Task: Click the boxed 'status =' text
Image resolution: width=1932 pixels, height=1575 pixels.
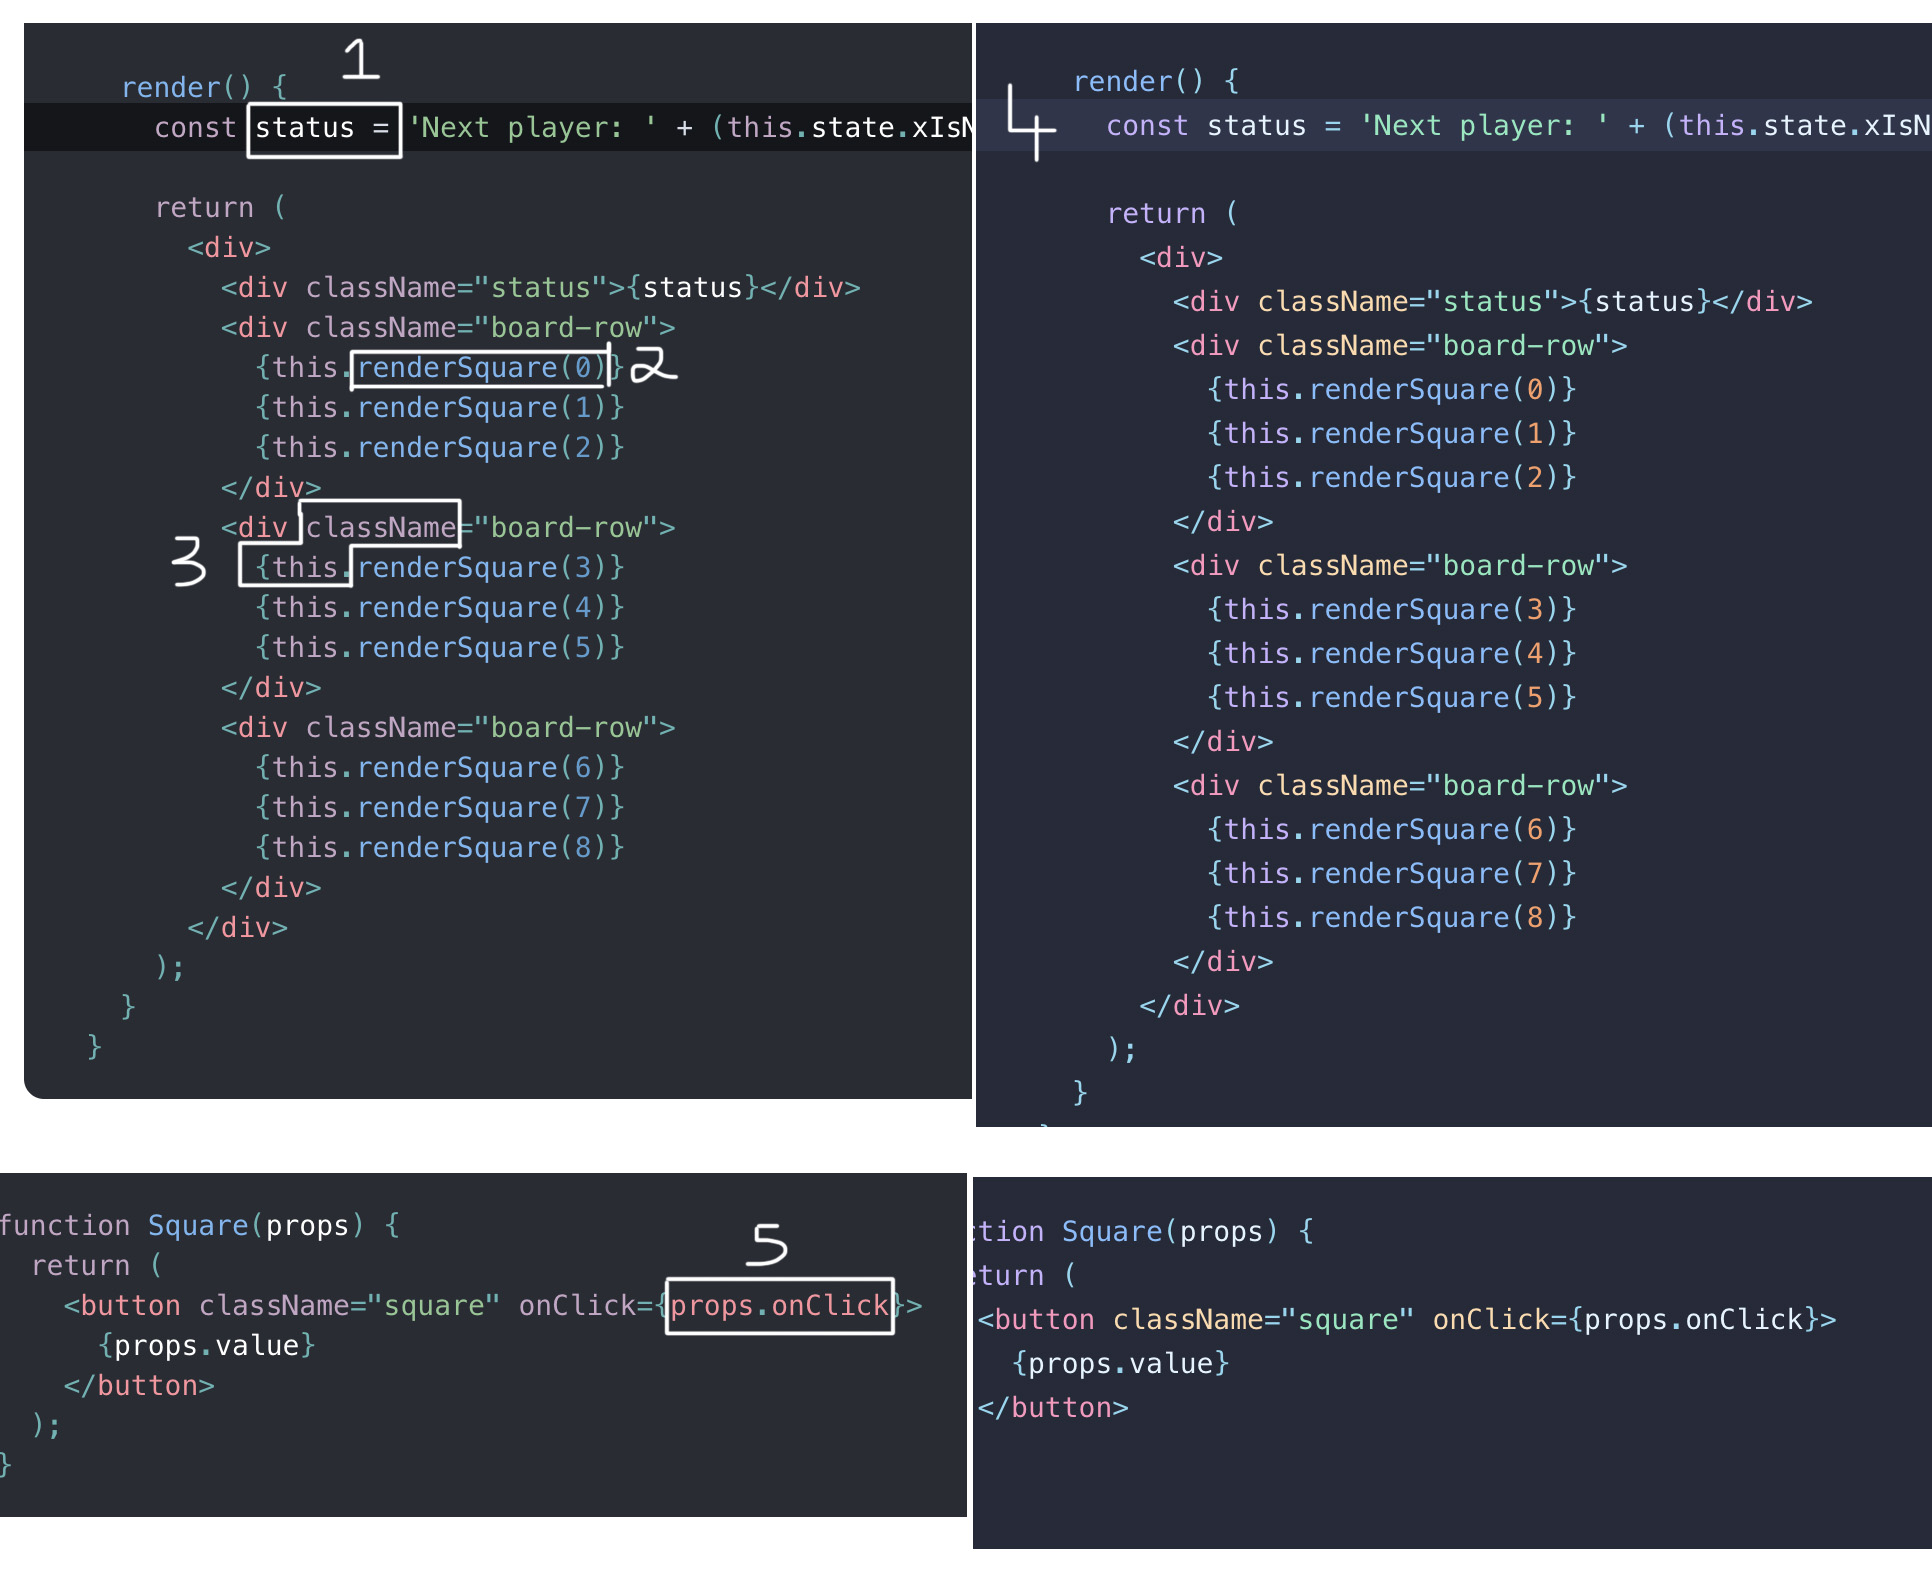Action: (x=323, y=129)
